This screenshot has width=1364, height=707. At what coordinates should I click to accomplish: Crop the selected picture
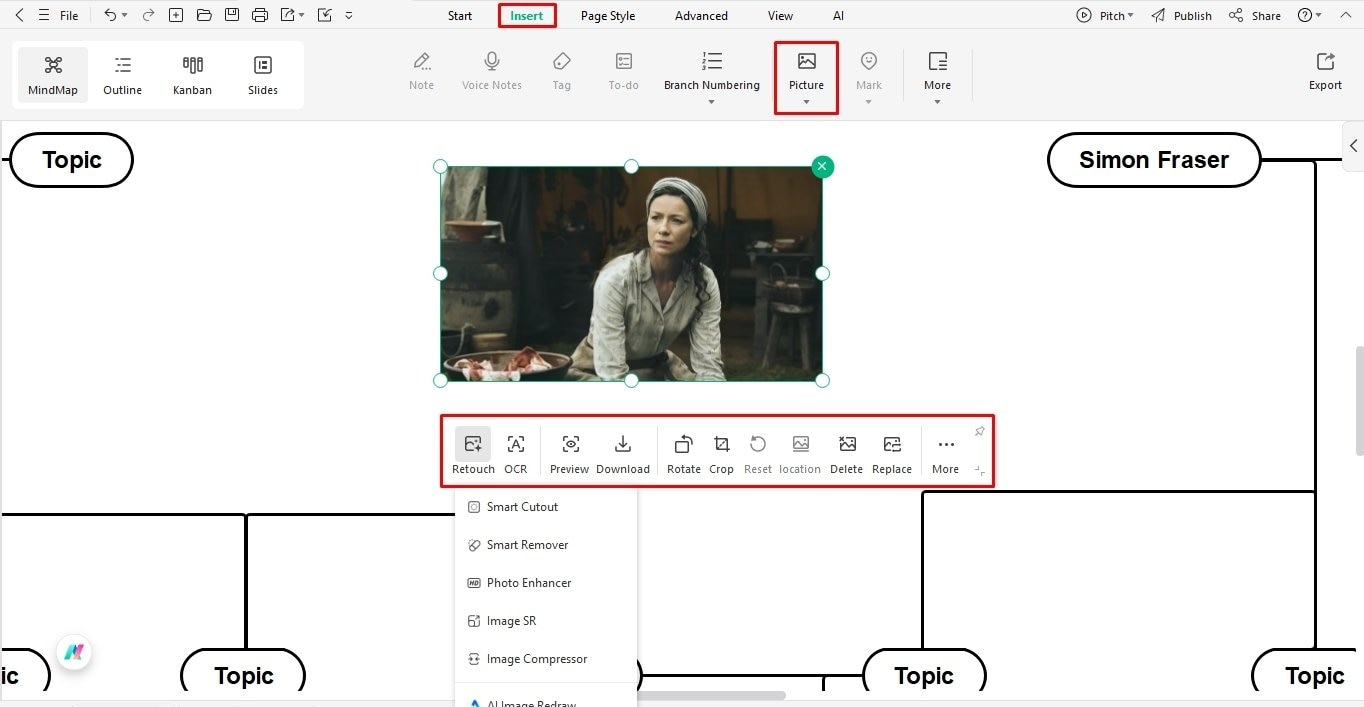pos(721,452)
